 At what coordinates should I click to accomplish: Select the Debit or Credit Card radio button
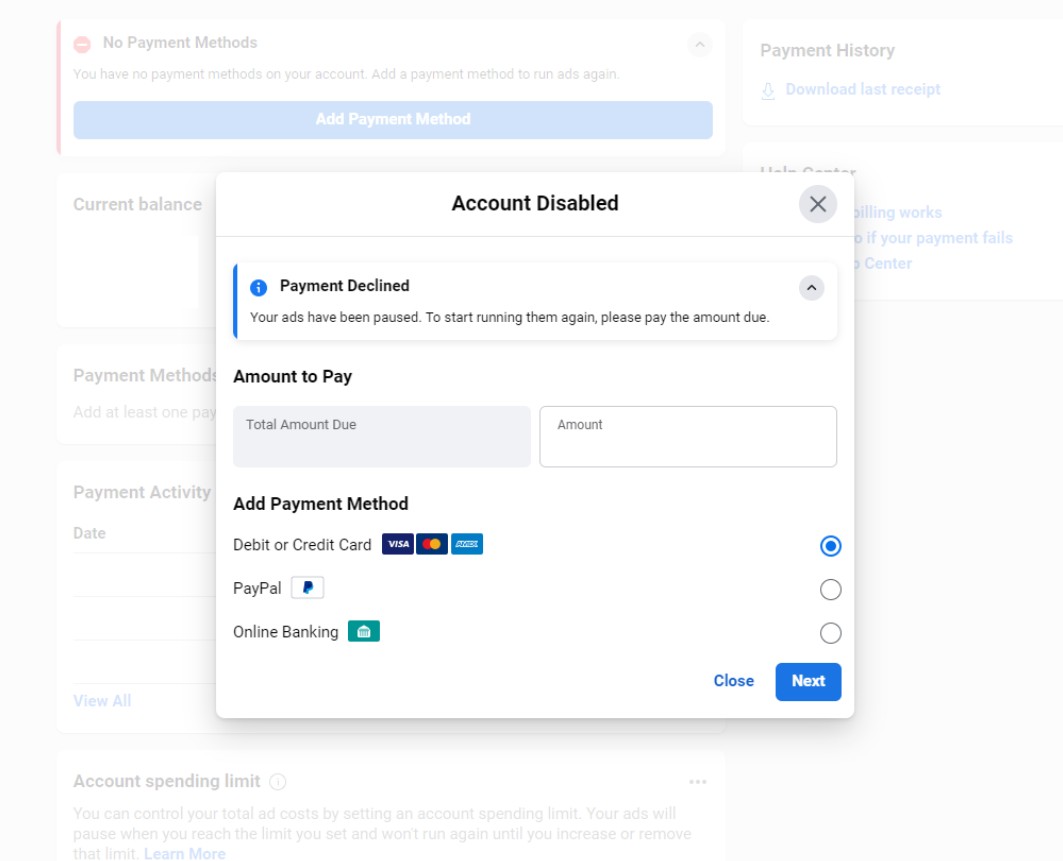[x=830, y=546]
